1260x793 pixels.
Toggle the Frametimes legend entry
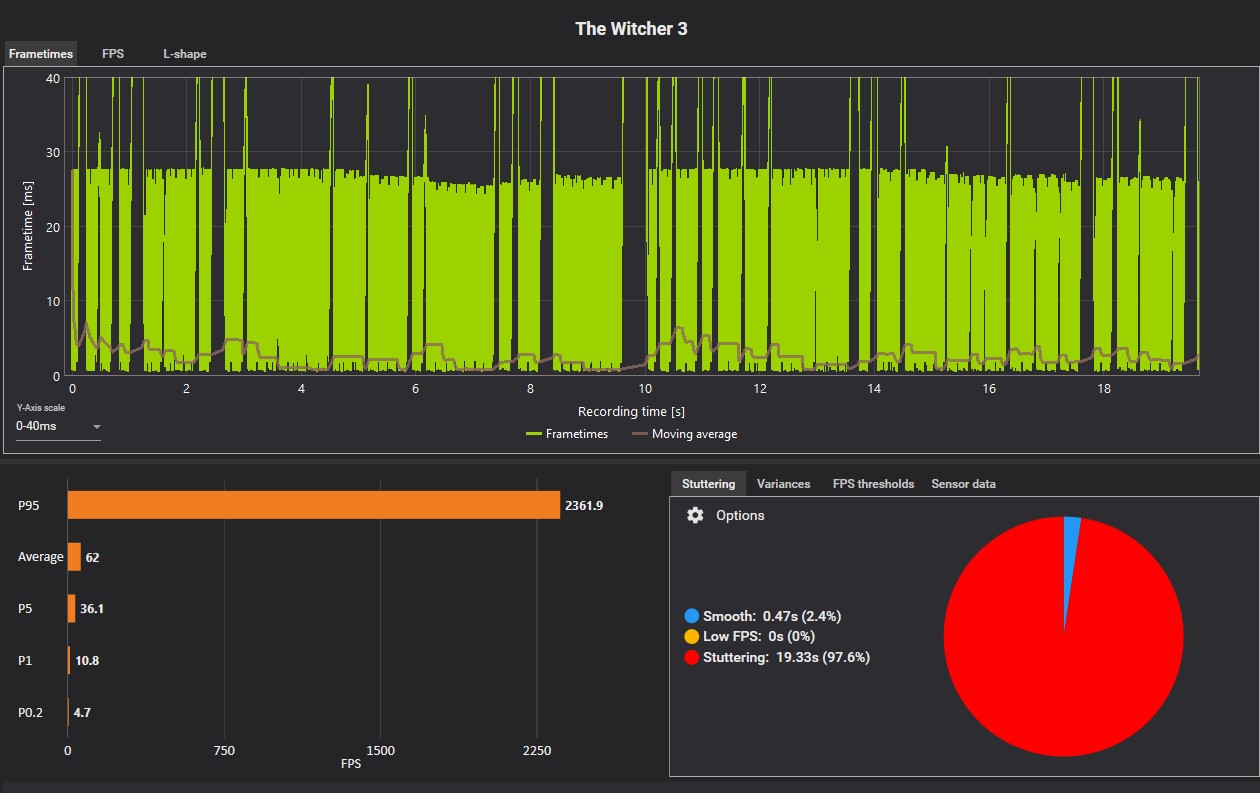(x=565, y=434)
